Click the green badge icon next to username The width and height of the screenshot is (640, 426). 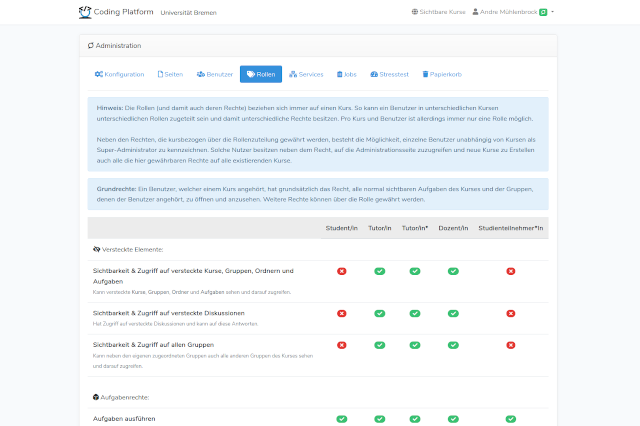pos(543,12)
